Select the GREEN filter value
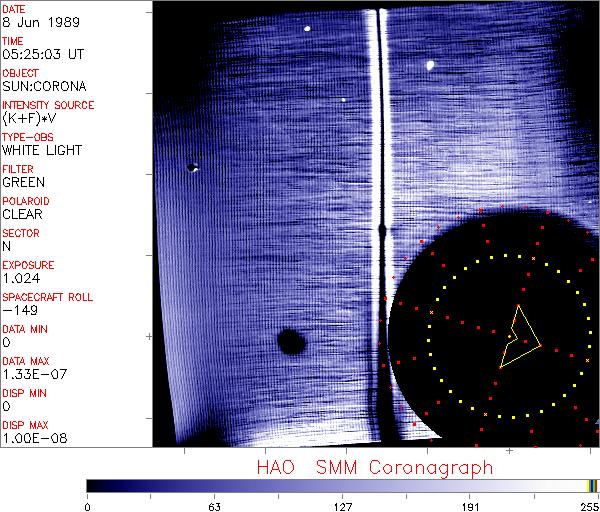600x512 pixels. [23, 182]
